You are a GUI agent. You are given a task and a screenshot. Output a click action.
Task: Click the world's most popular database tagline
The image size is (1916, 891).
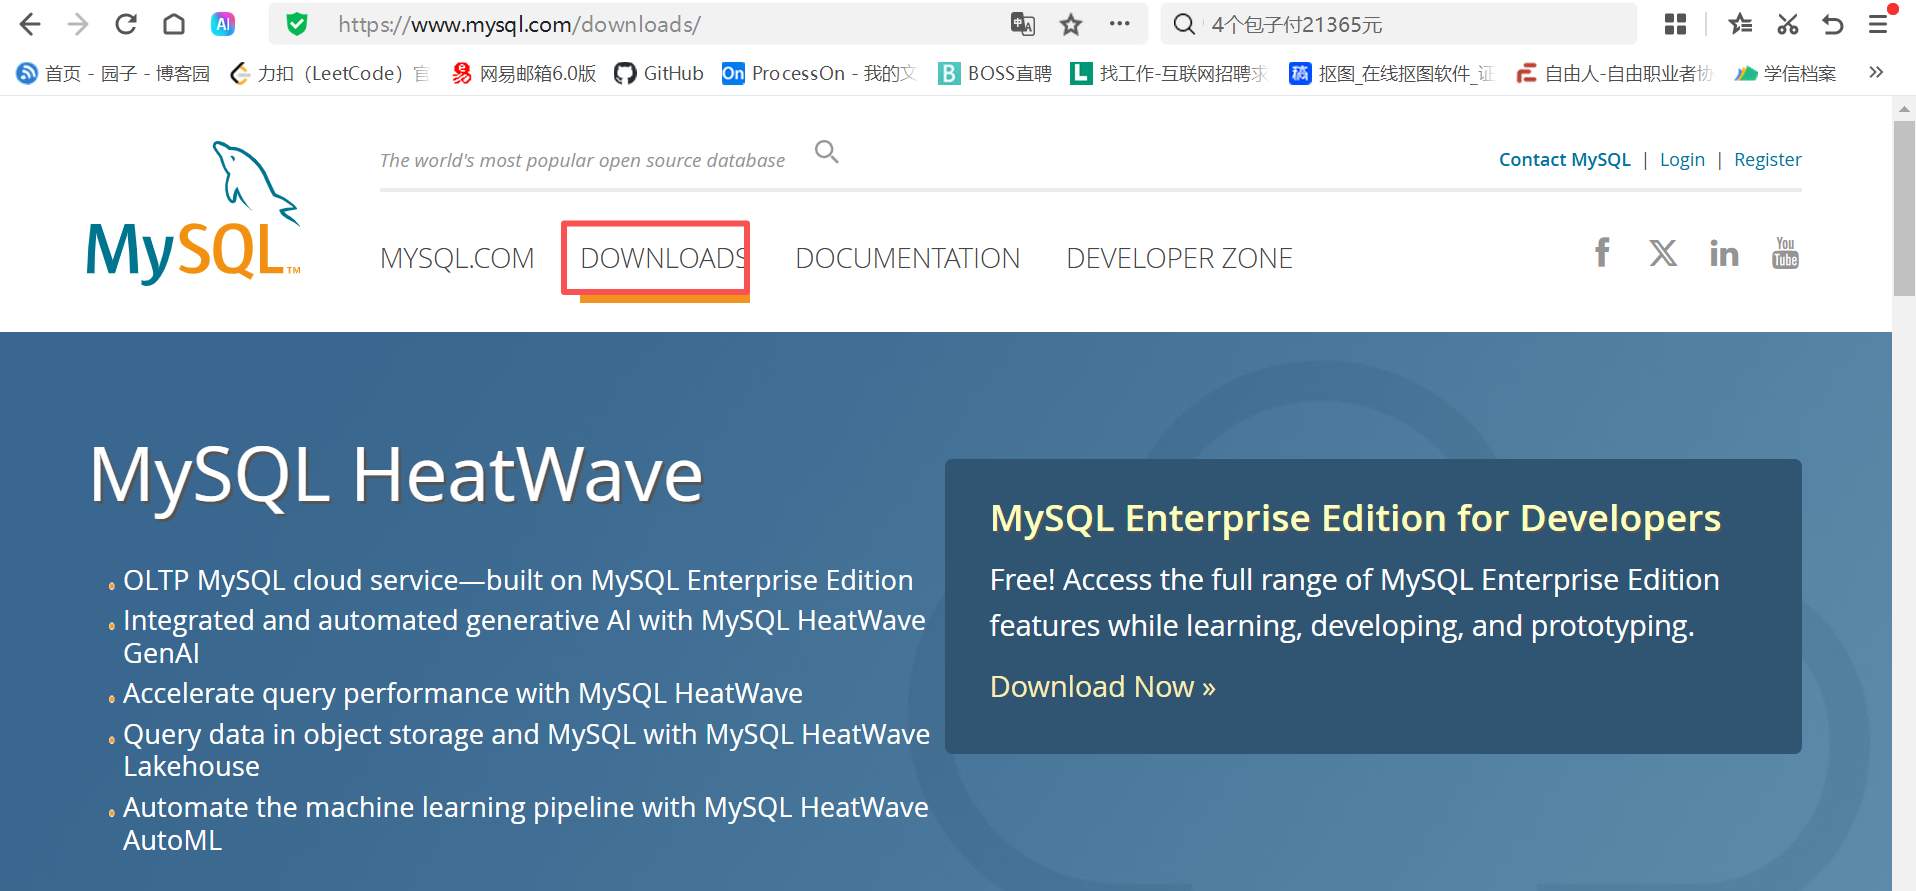pos(582,160)
